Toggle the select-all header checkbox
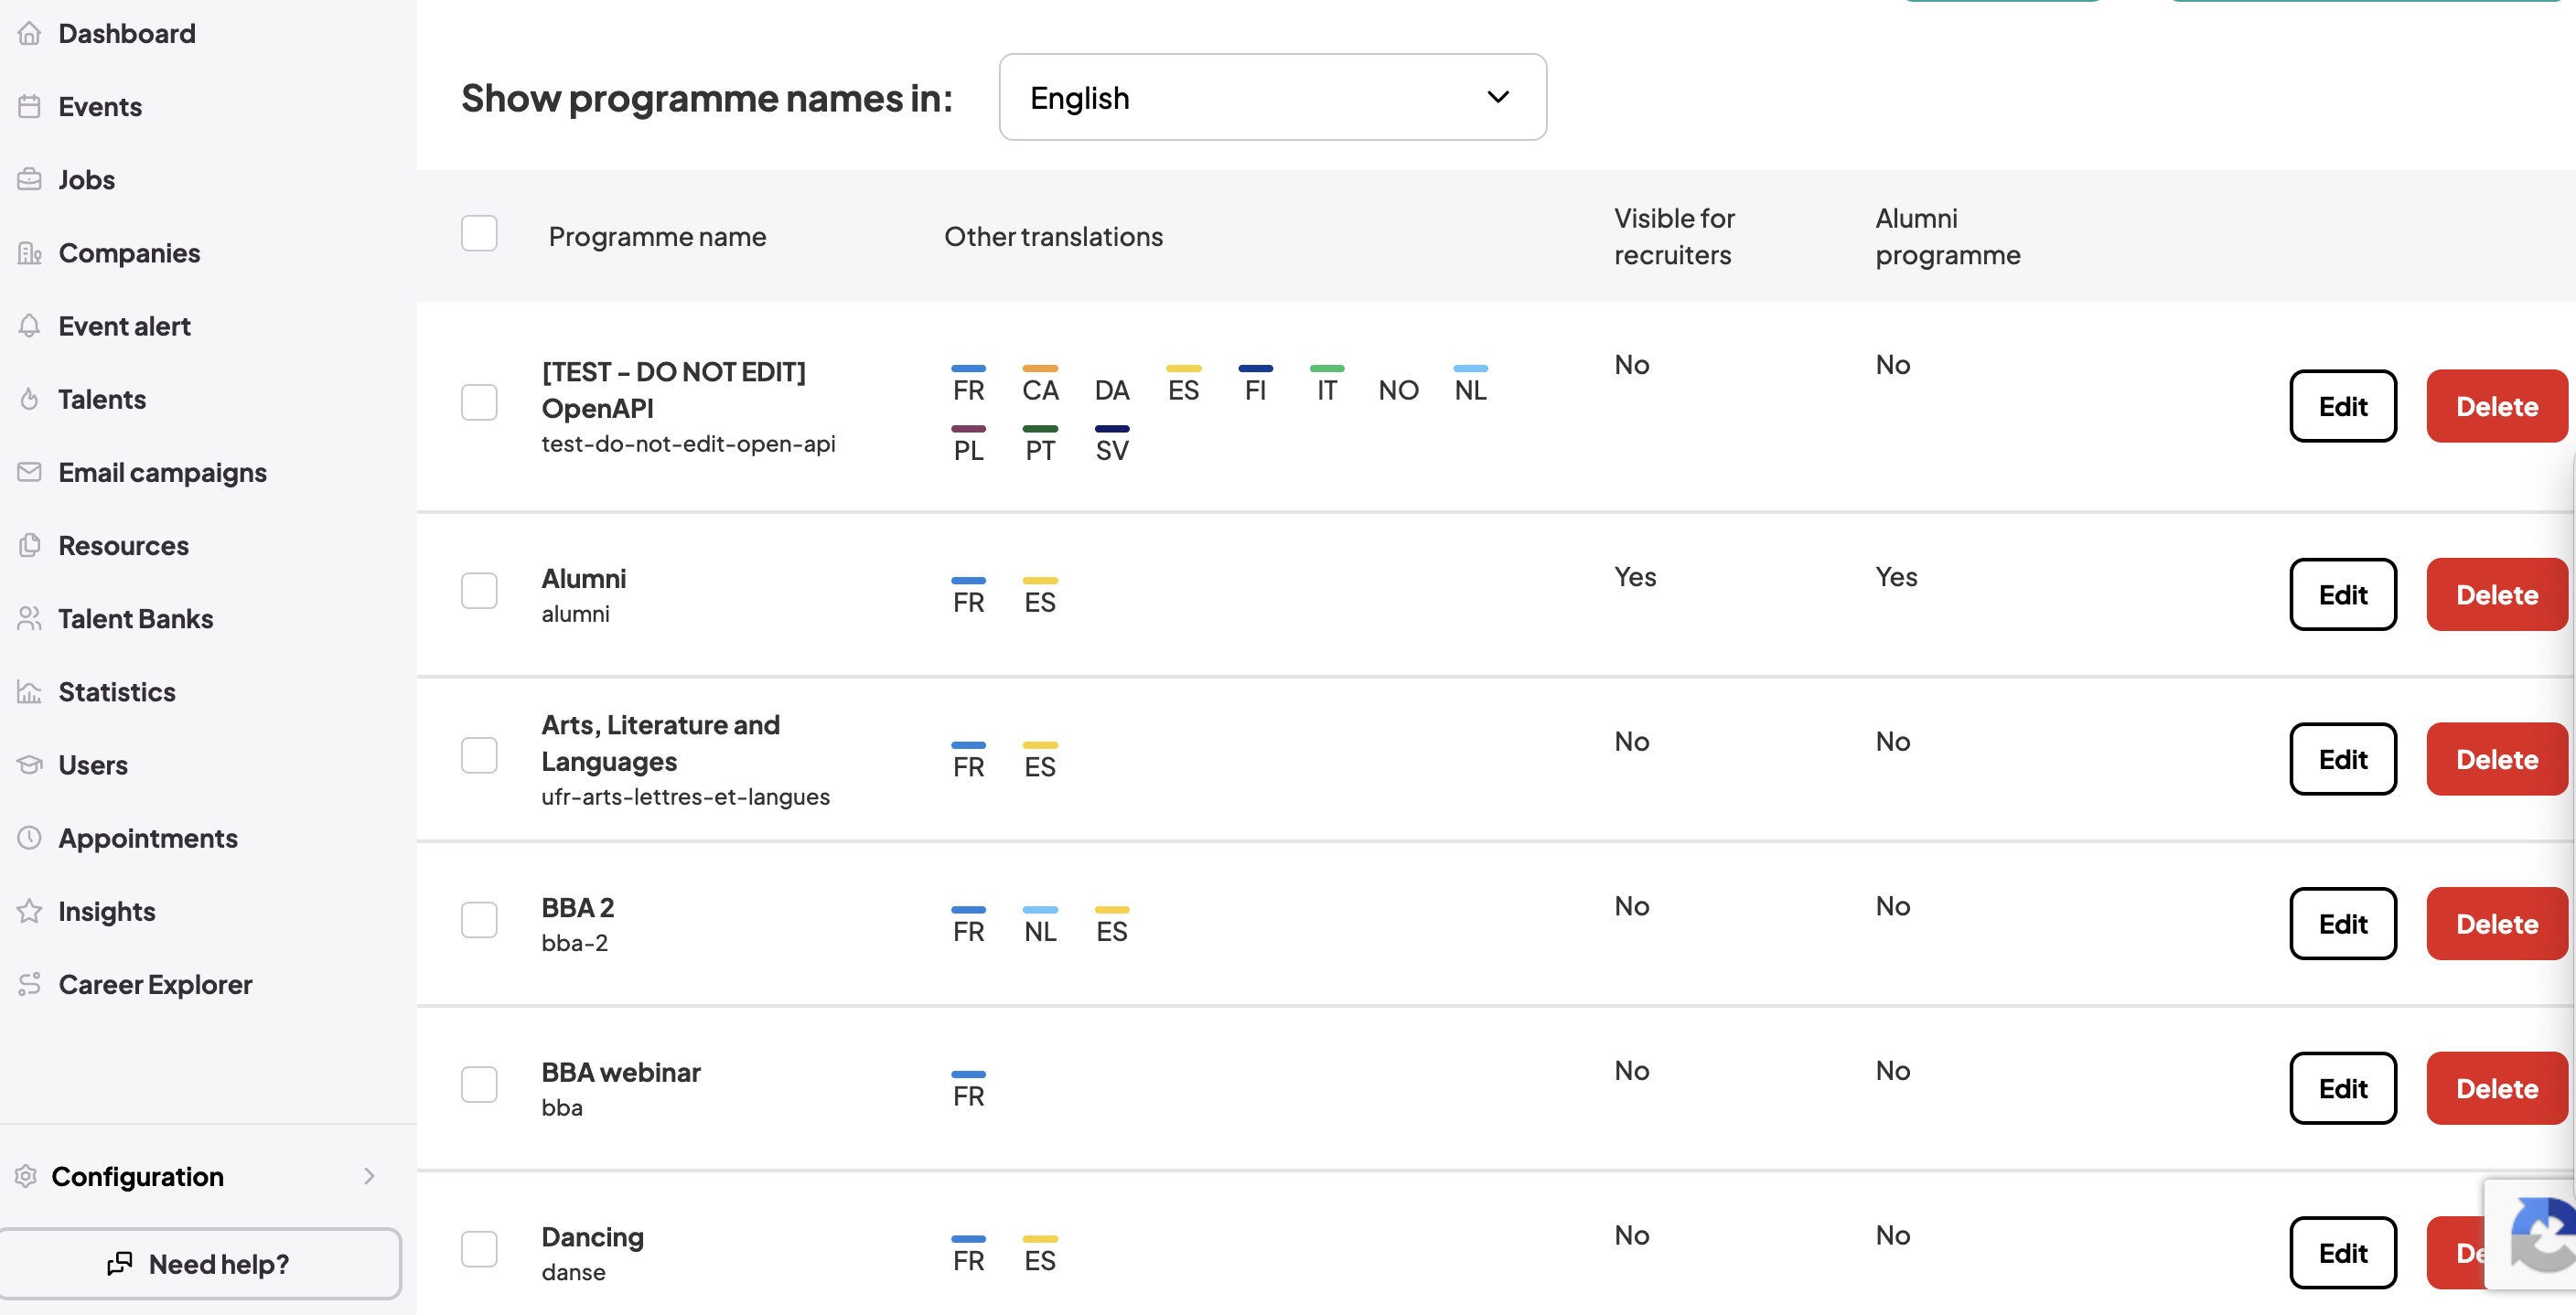Viewport: 2576px width, 1315px height. 479,233
